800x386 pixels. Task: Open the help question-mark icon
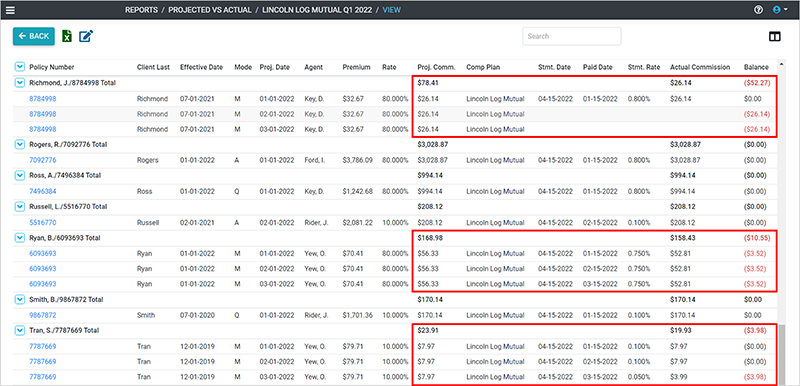[x=759, y=10]
